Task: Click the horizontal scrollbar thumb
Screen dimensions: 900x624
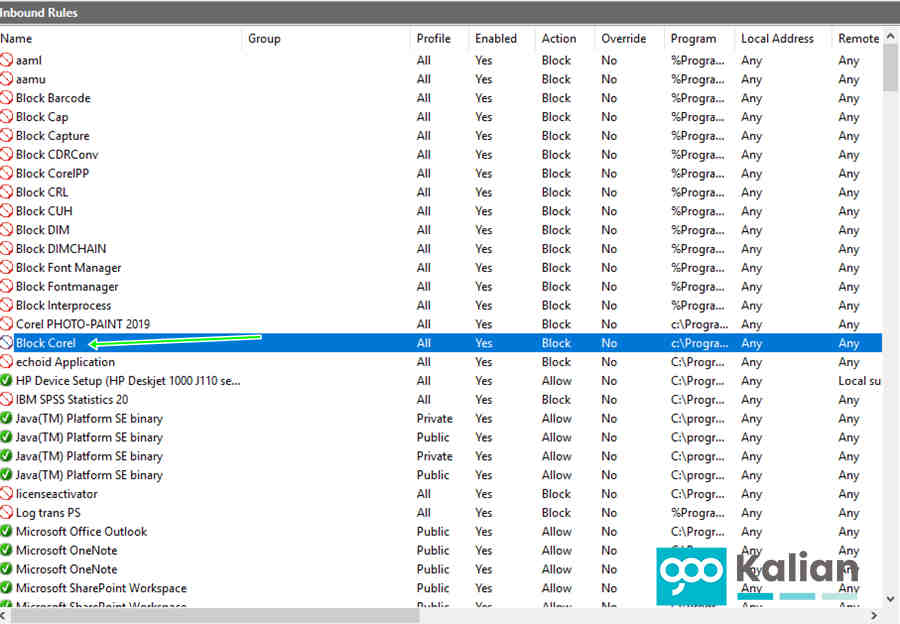Action: tap(215, 616)
